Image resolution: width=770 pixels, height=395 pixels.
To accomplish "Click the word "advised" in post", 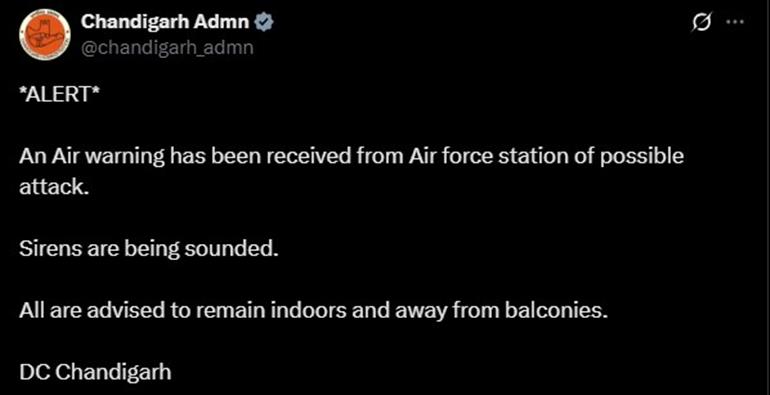I will click(111, 311).
